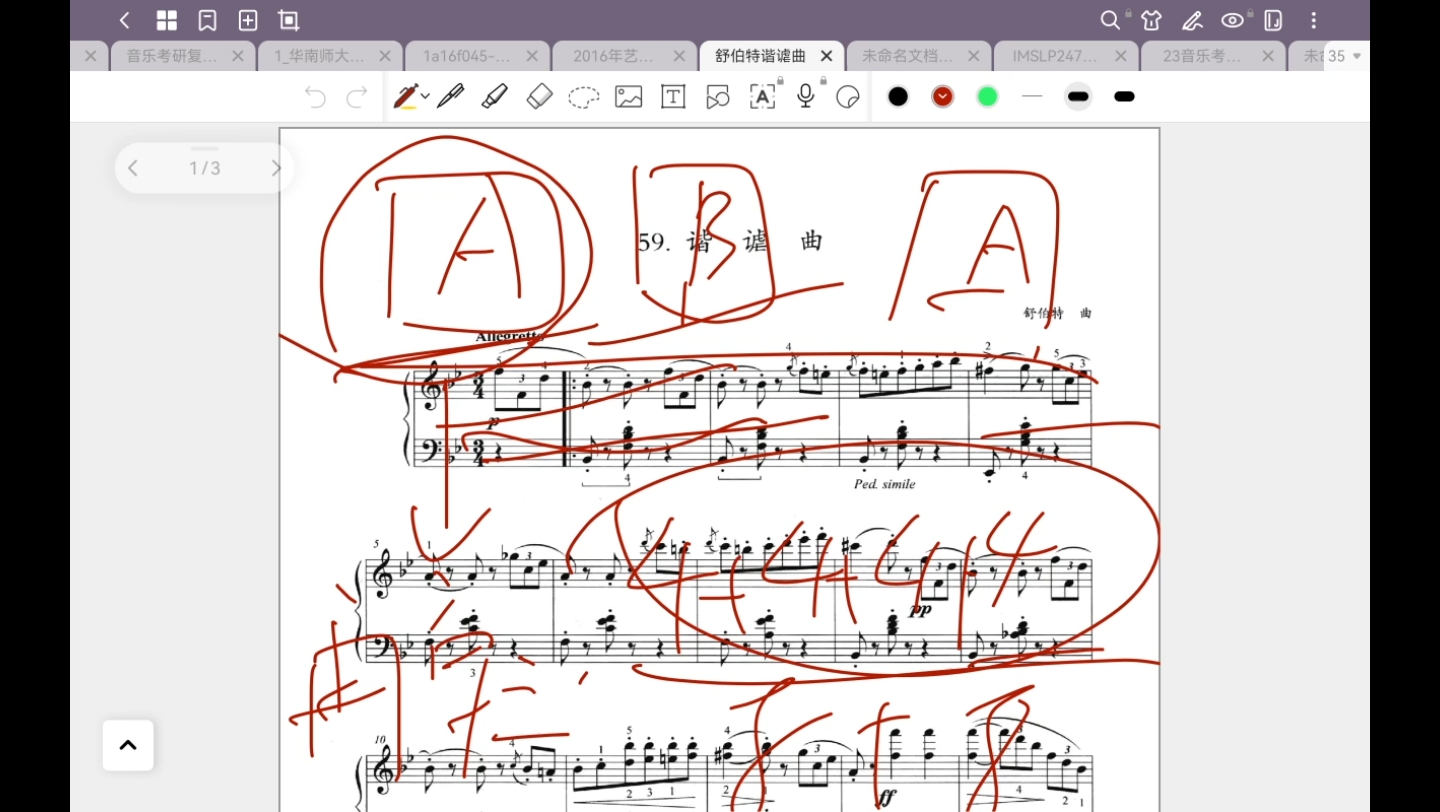The width and height of the screenshot is (1440, 812).
Task: Open the 1/3 page indicator
Action: point(205,168)
